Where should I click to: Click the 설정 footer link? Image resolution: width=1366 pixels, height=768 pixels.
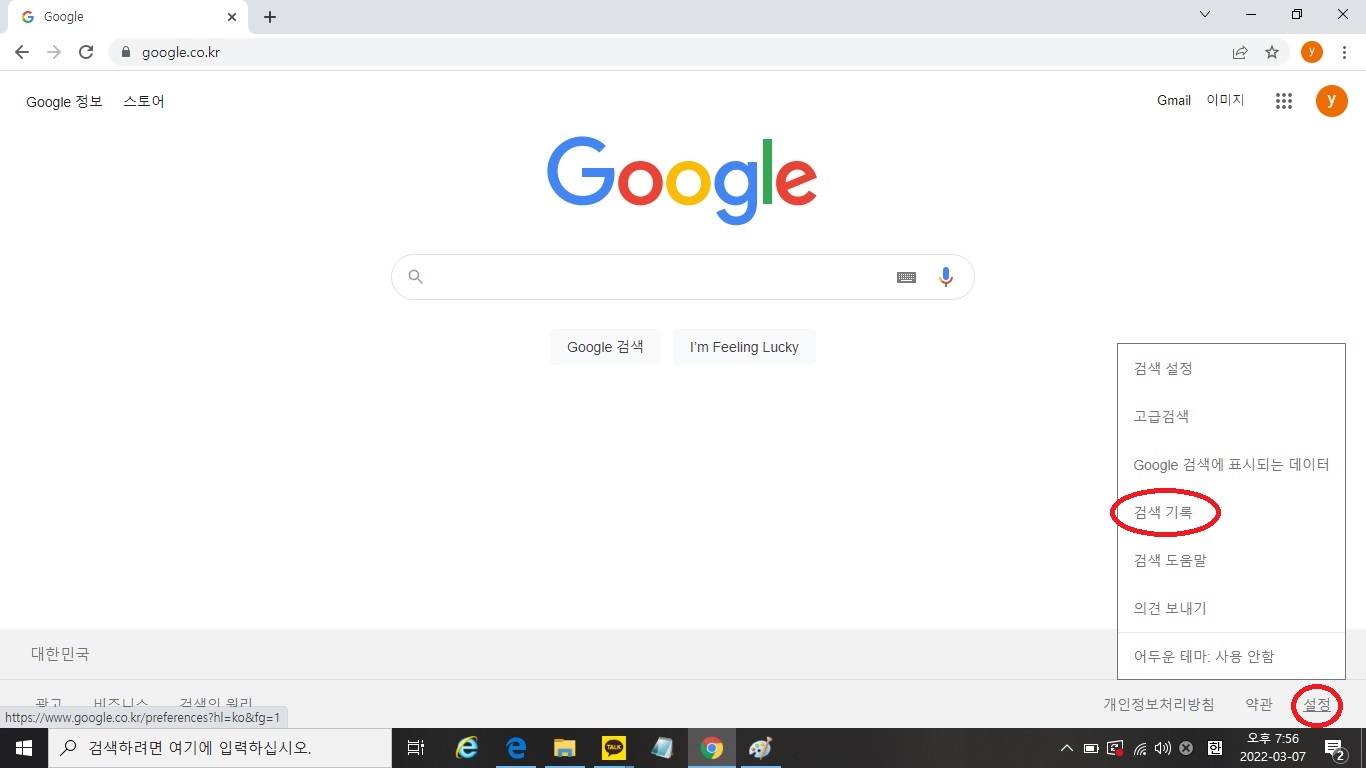coord(1317,705)
